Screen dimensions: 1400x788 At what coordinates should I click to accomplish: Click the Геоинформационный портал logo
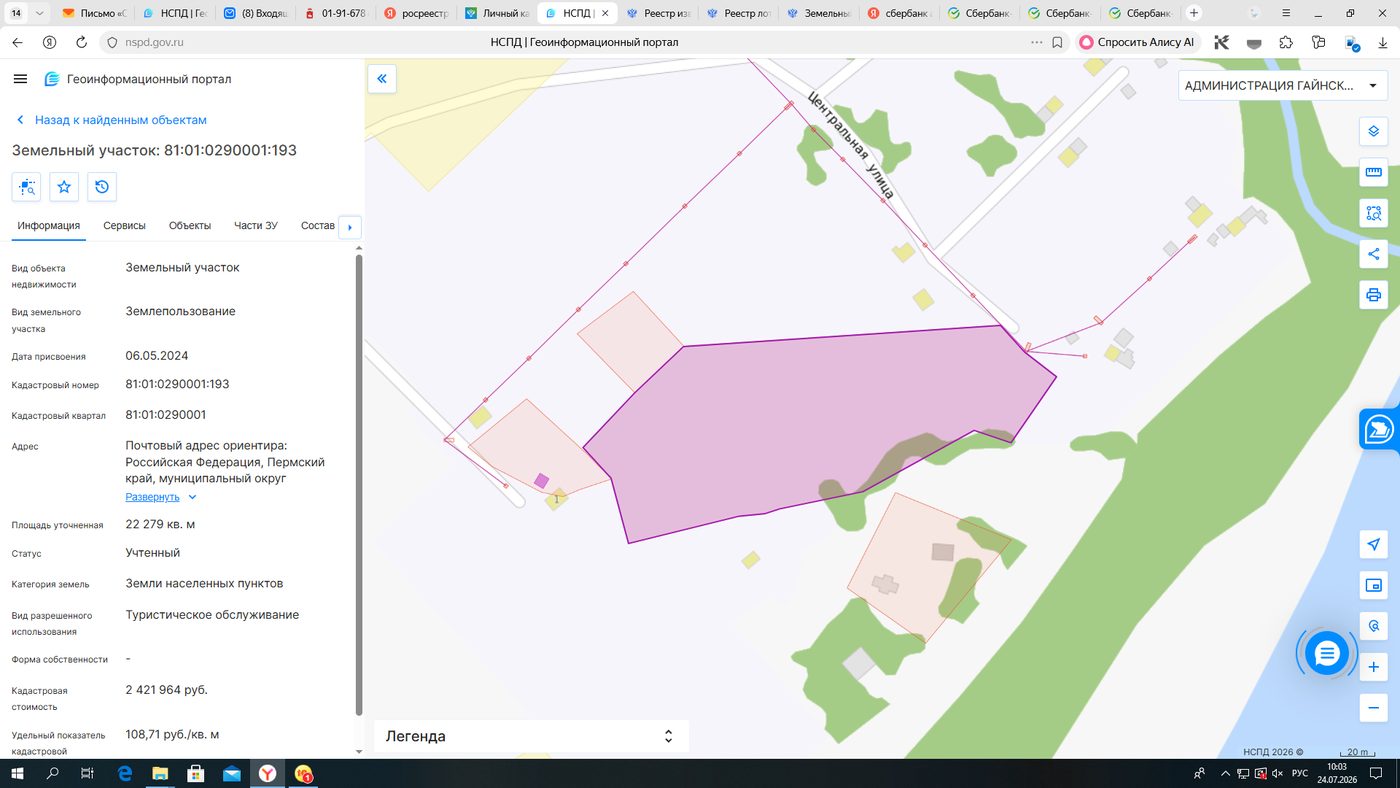[x=138, y=79]
